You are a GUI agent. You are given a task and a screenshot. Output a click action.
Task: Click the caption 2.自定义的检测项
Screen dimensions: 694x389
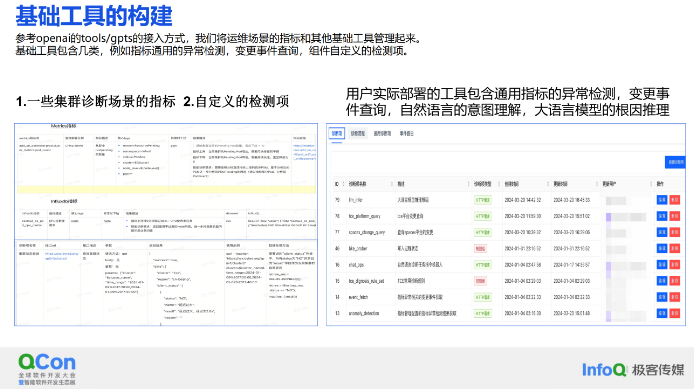coord(236,101)
